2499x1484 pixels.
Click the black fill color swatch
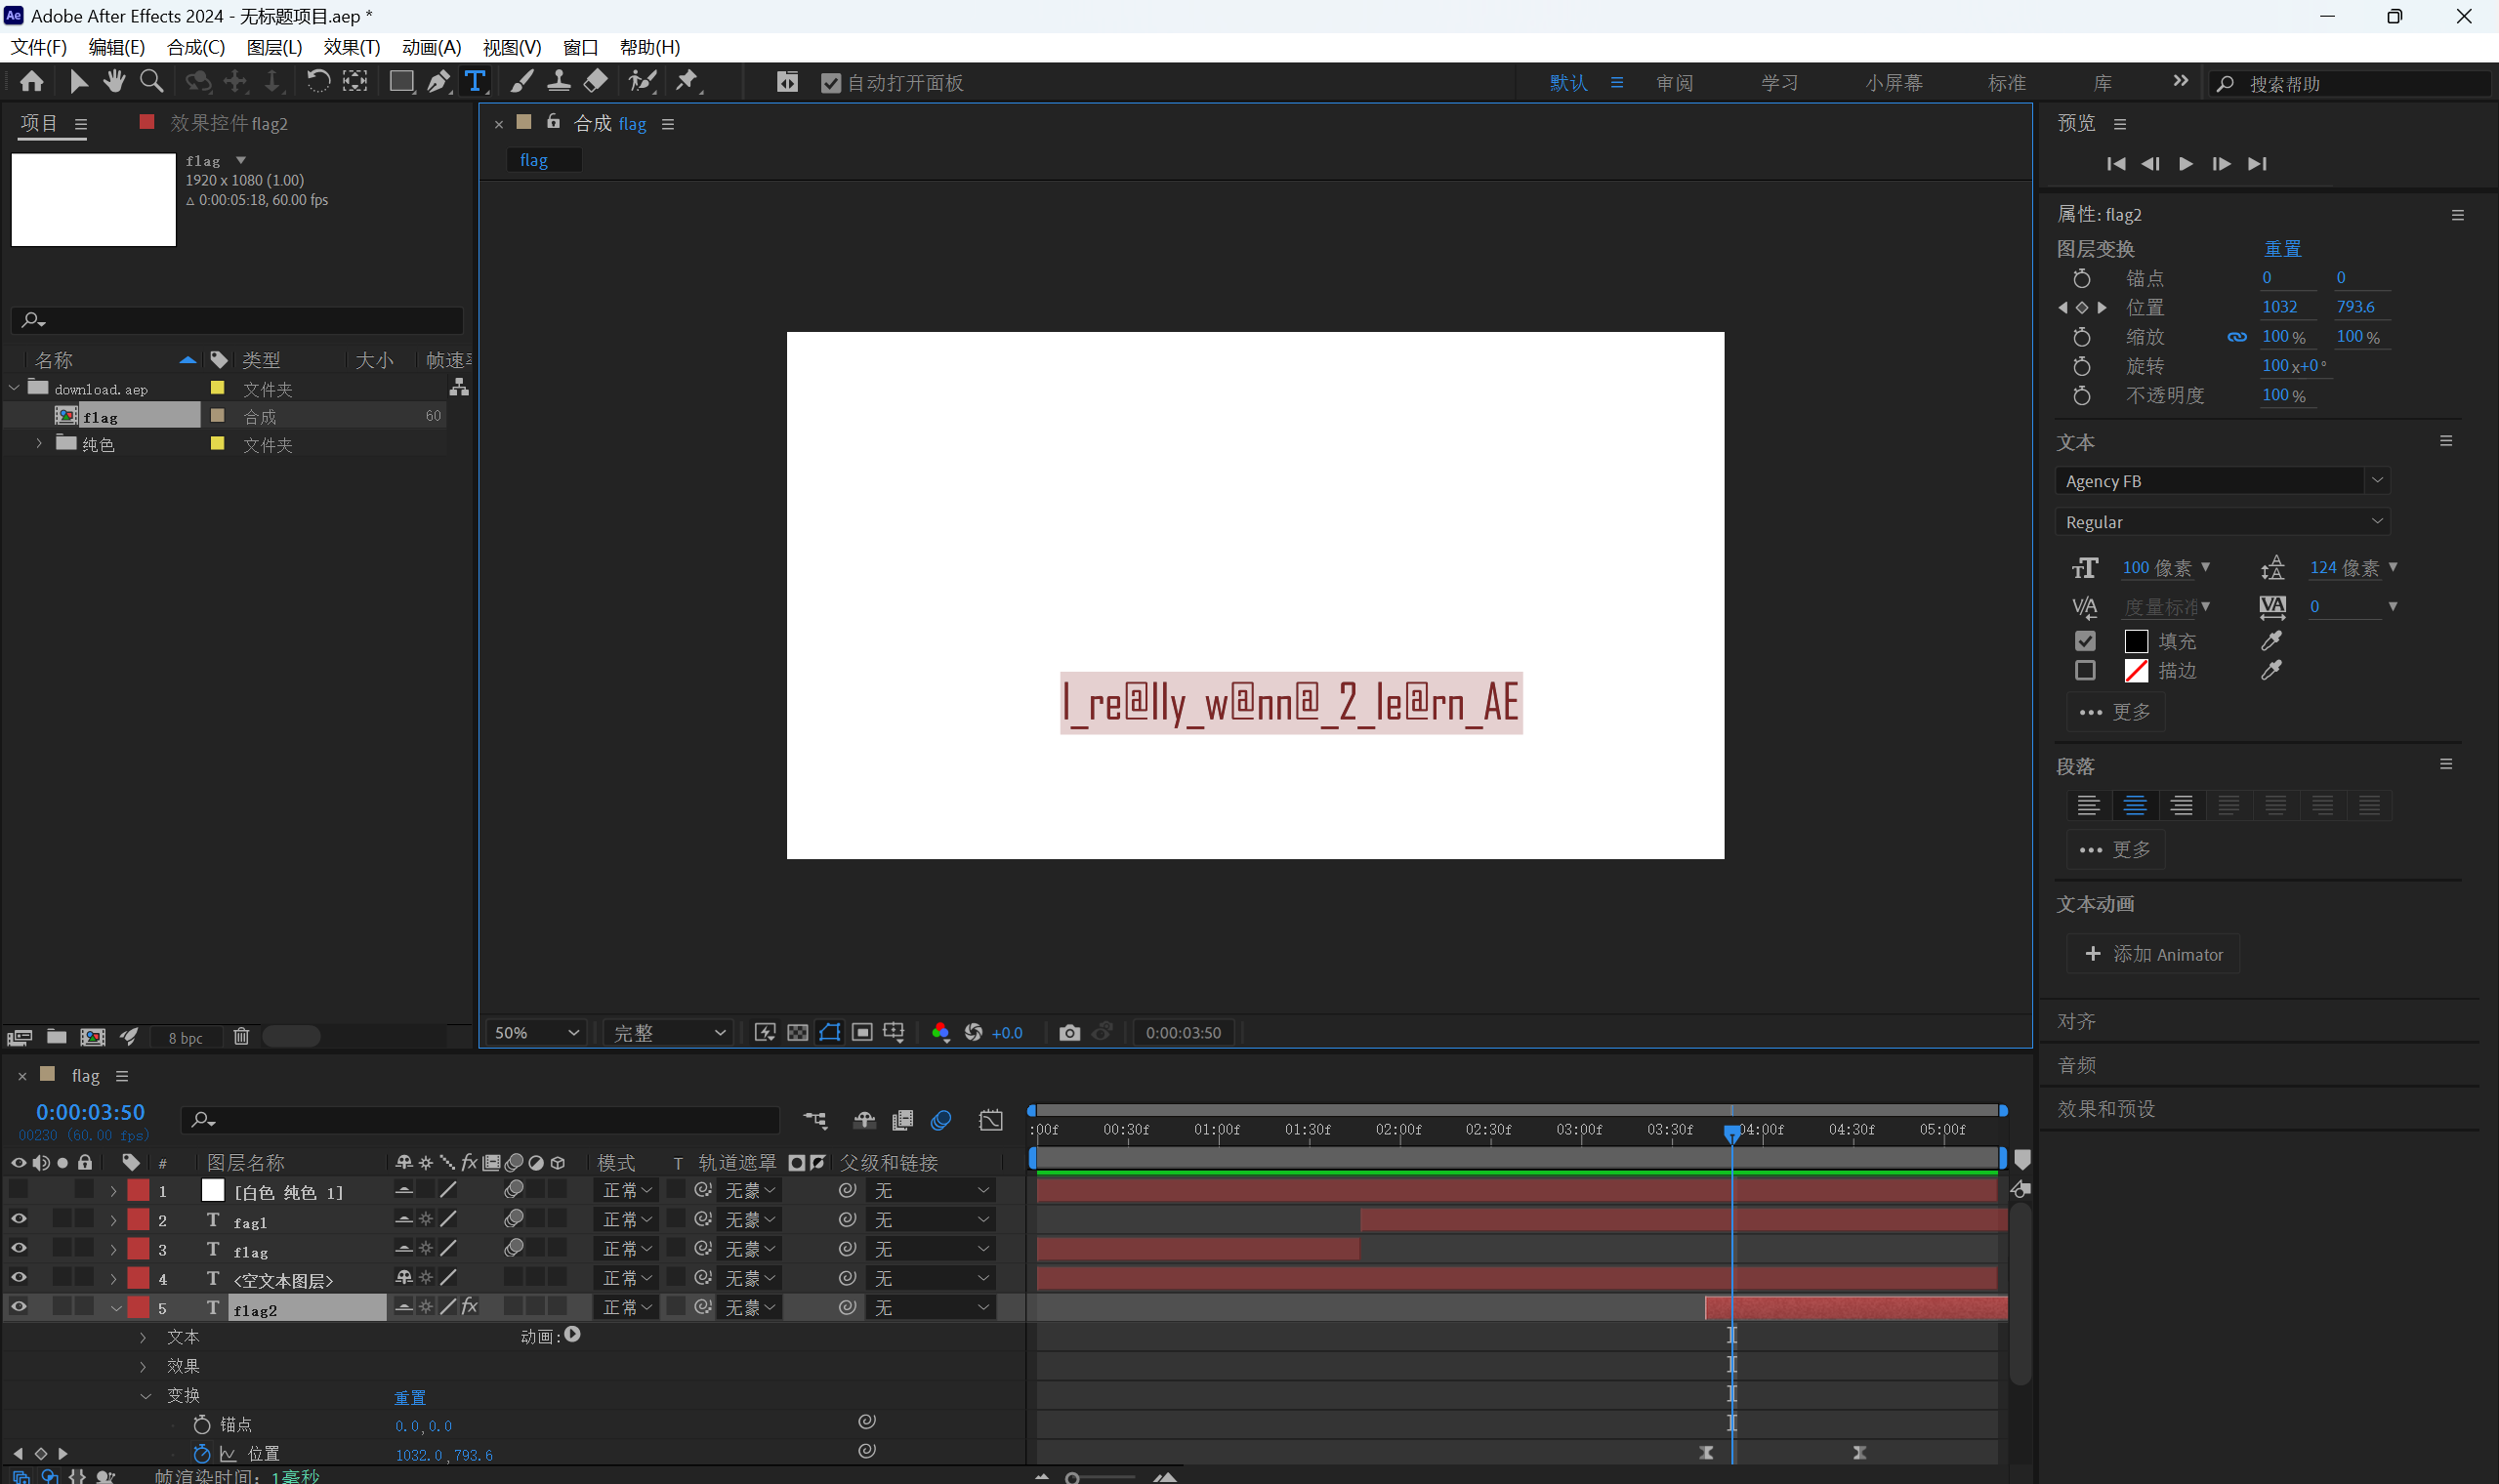point(2135,641)
